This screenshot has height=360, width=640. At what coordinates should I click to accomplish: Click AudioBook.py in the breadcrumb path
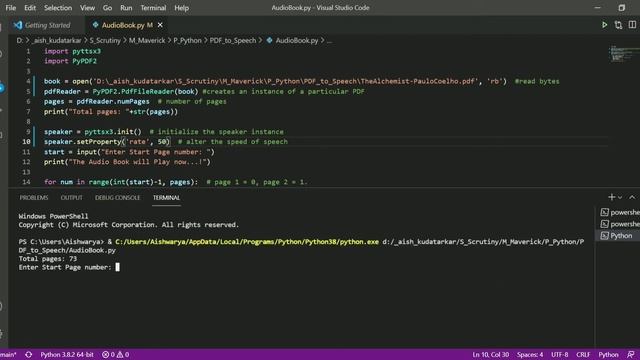click(296, 40)
